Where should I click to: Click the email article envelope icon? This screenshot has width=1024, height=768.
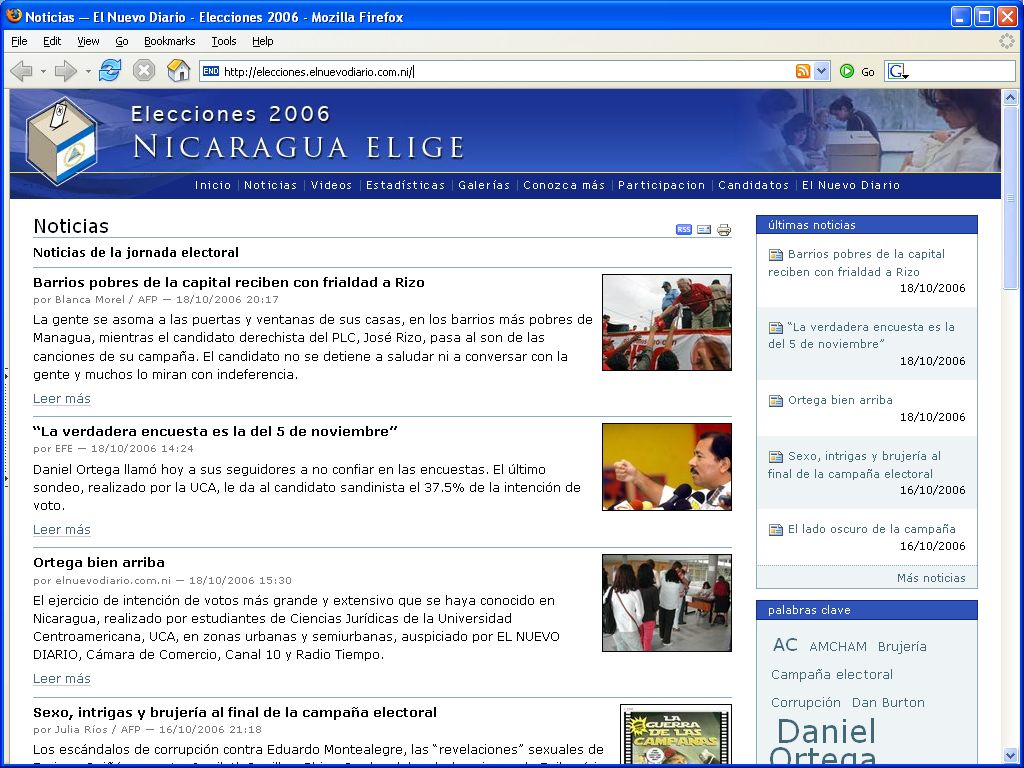tap(704, 229)
